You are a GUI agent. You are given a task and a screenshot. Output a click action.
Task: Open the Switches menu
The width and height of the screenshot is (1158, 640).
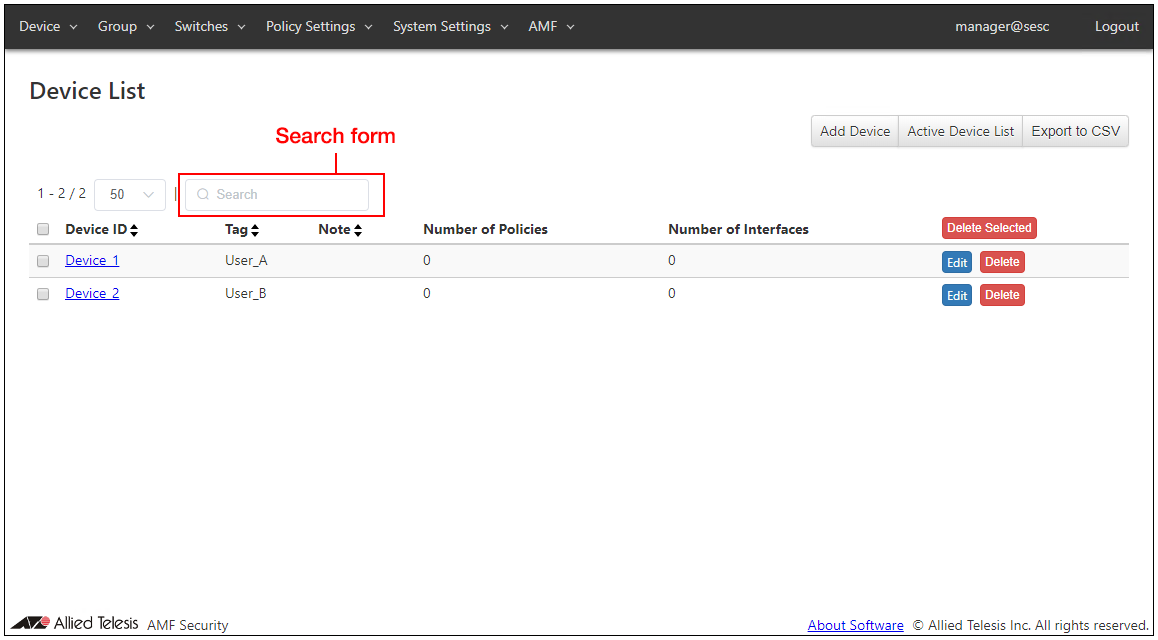pyautogui.click(x=210, y=27)
